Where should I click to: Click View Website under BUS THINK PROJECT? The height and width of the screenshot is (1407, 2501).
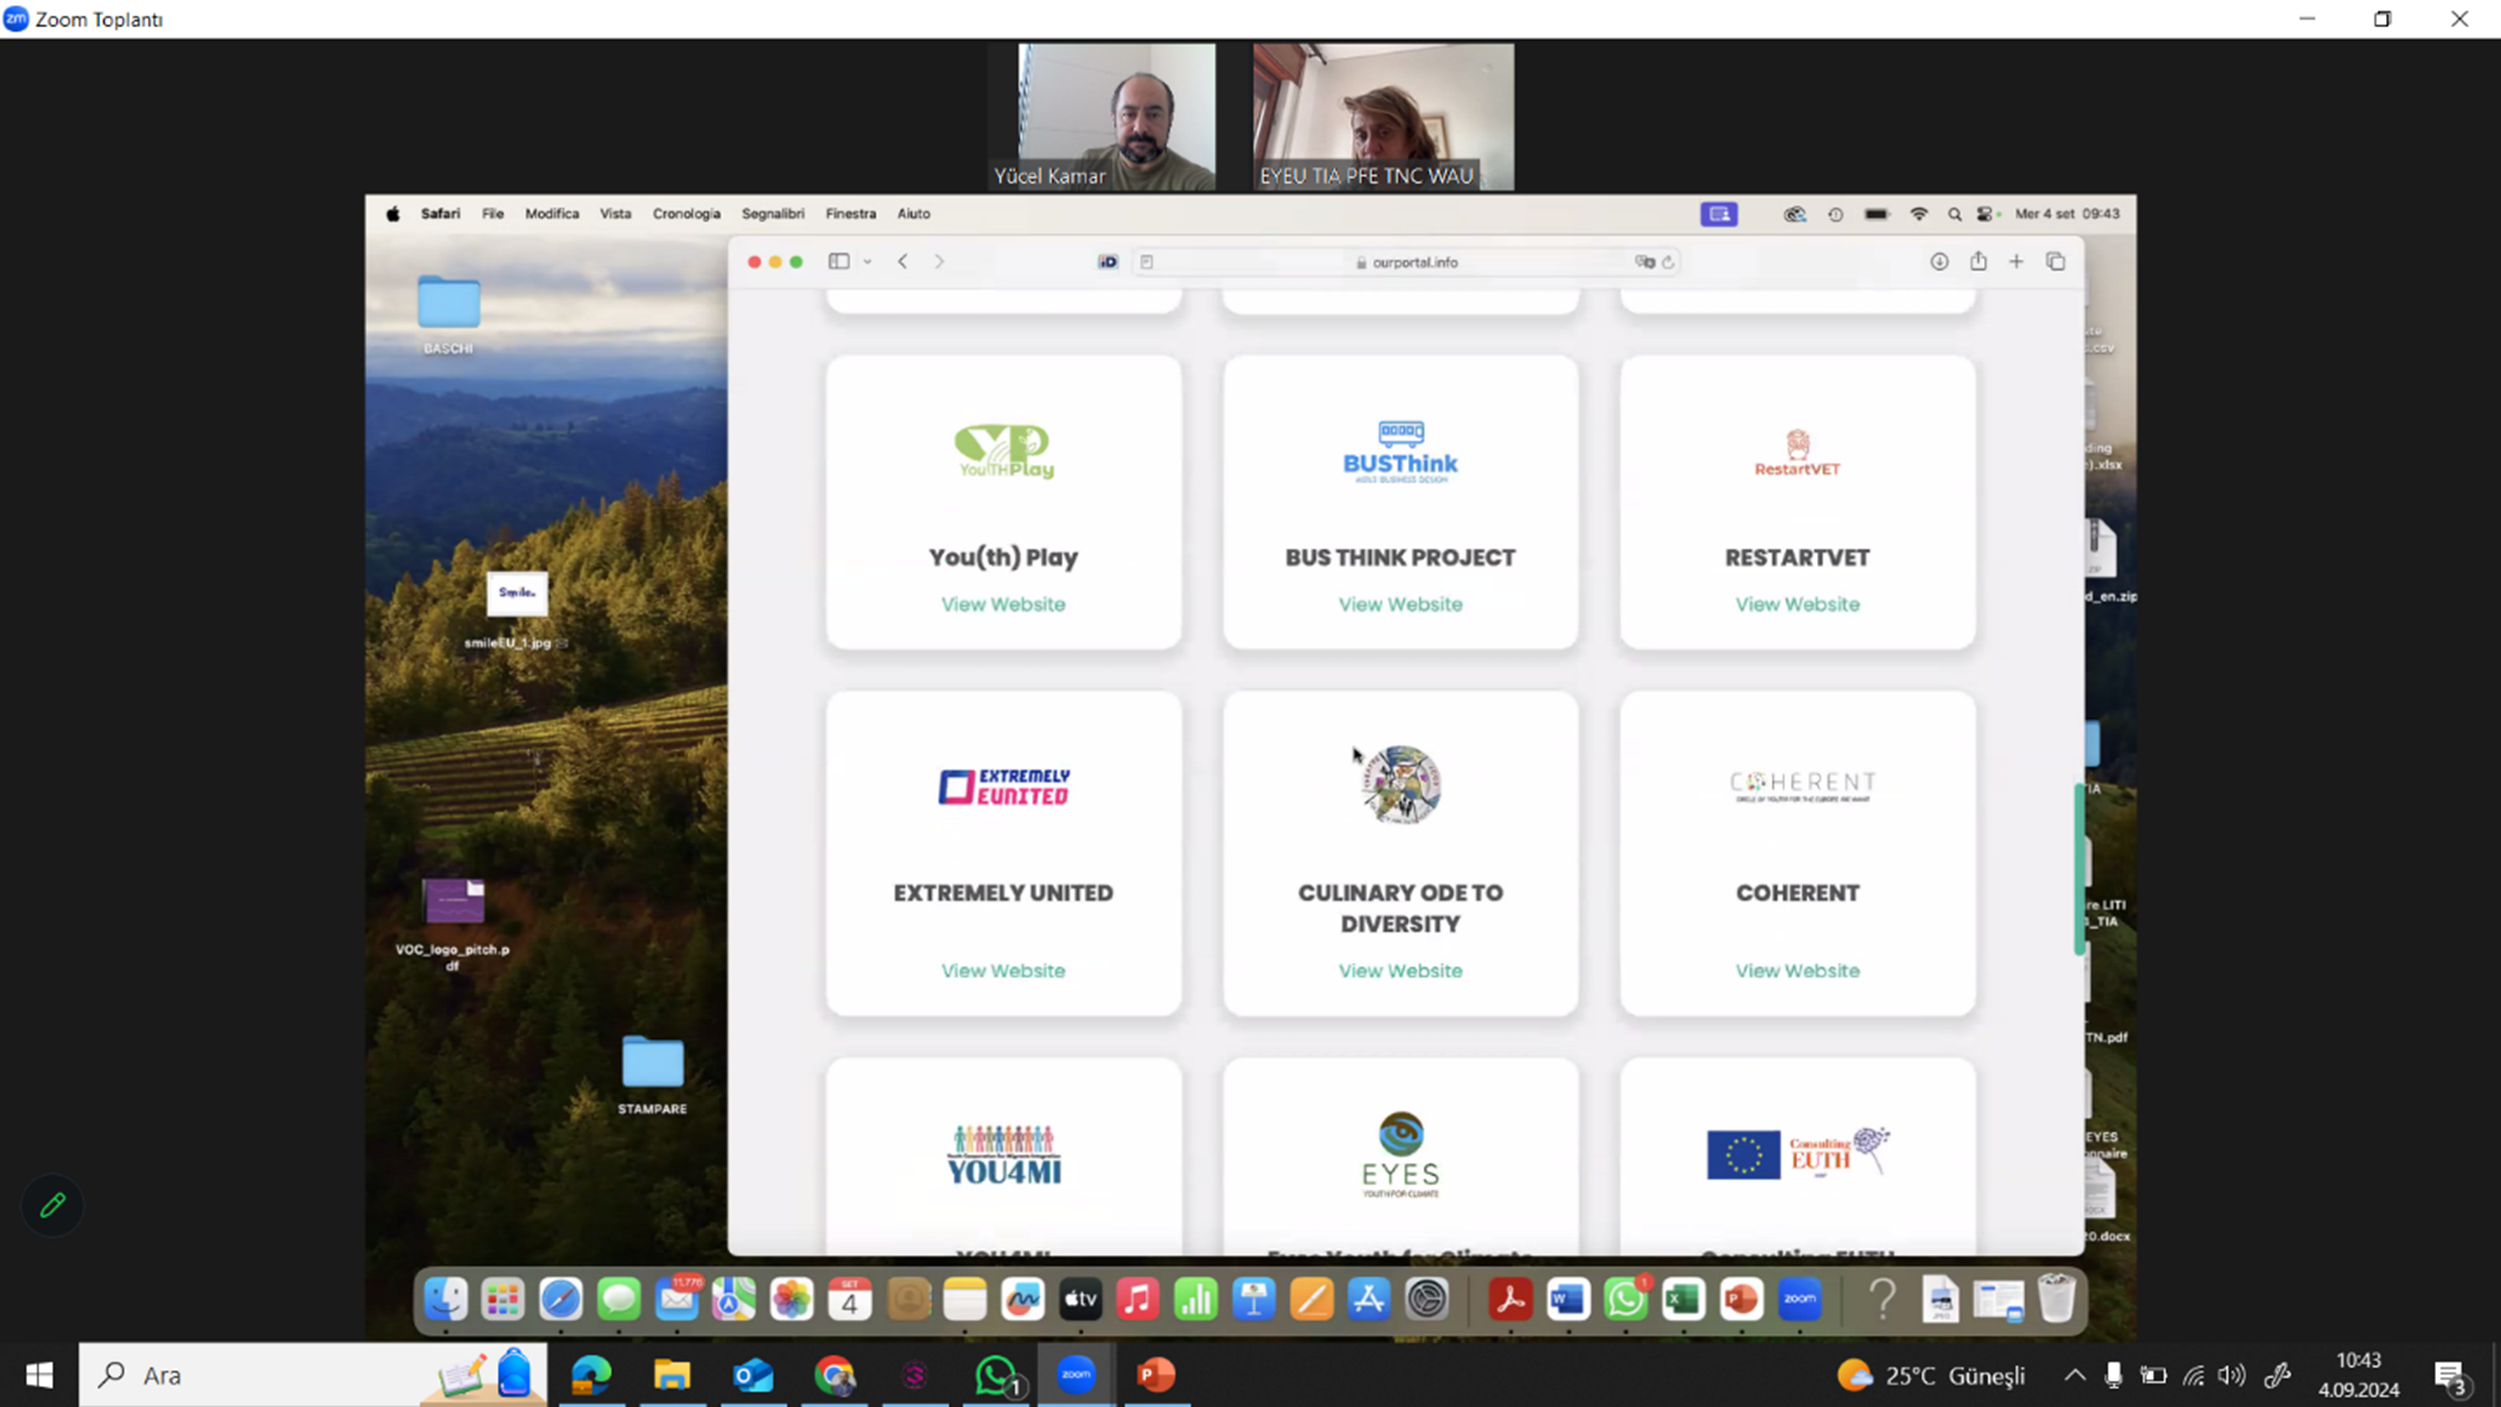1400,604
